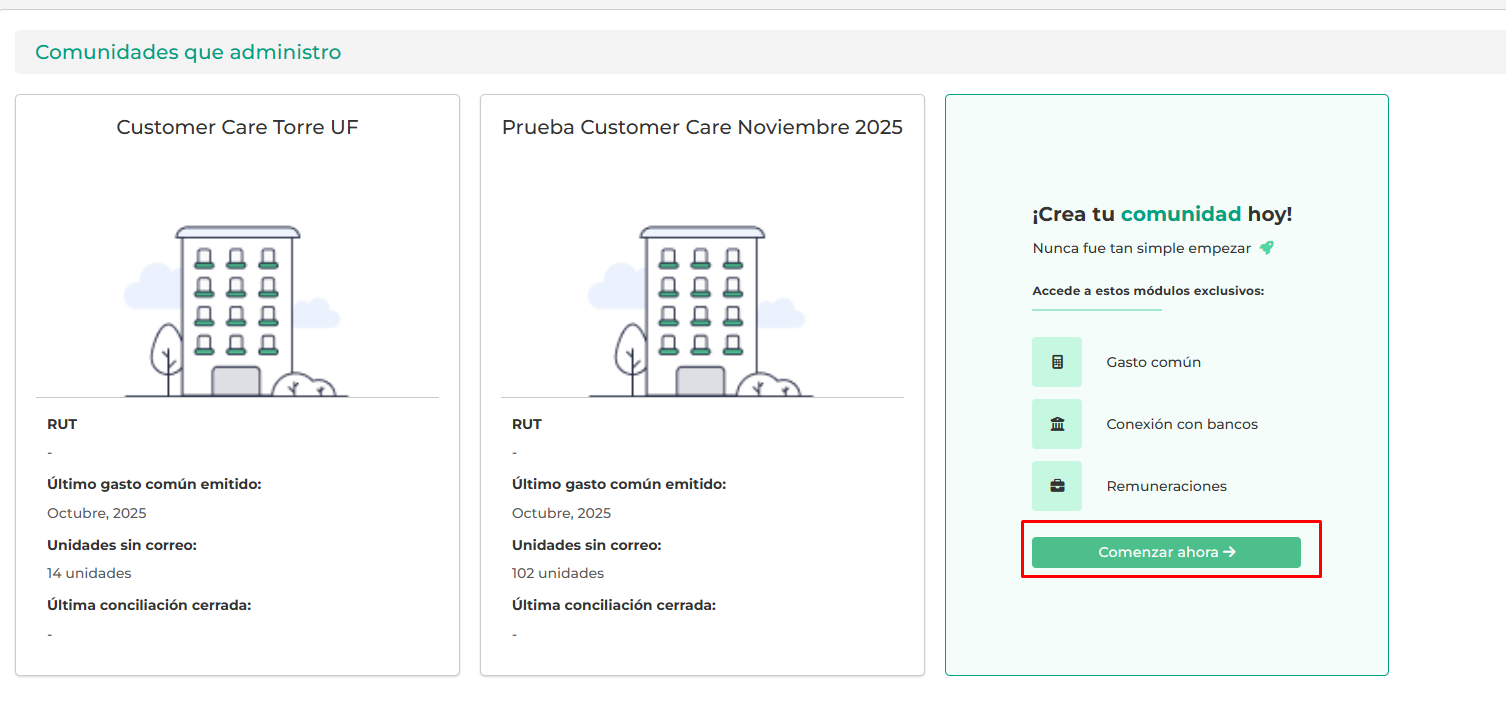Click the Accede a estos módulos exclusivos text
This screenshot has width=1506, height=722.
[1148, 291]
